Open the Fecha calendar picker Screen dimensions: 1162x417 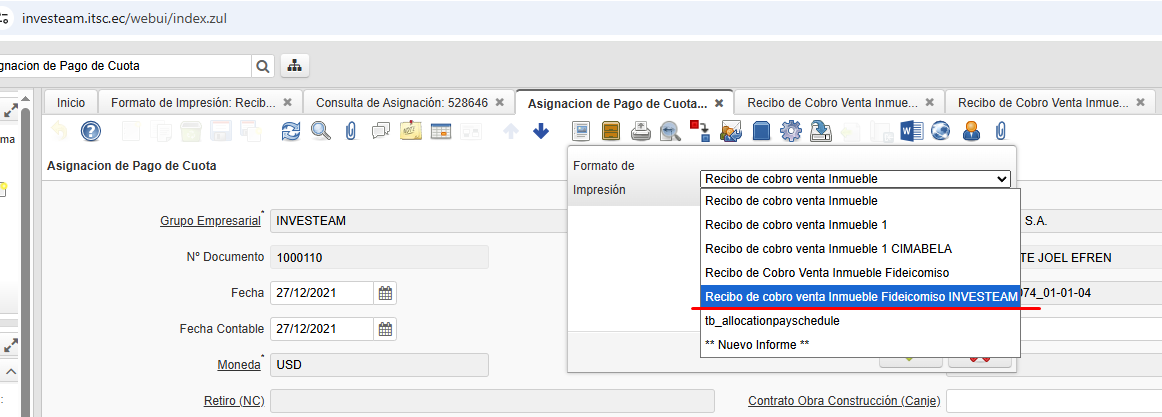385,293
